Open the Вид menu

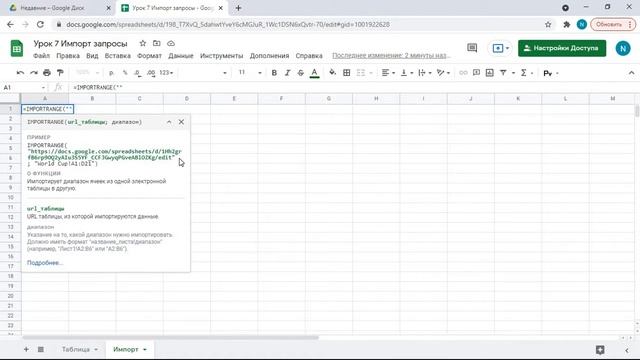click(x=92, y=56)
